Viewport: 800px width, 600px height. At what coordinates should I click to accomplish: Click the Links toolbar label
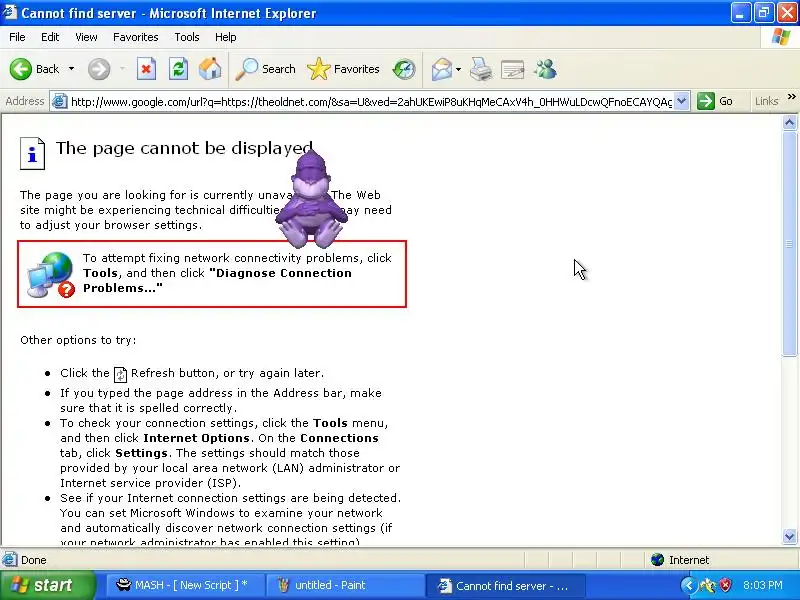click(x=766, y=101)
